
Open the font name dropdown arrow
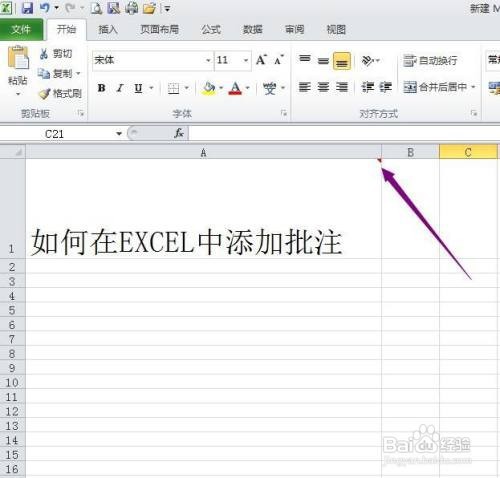click(208, 60)
